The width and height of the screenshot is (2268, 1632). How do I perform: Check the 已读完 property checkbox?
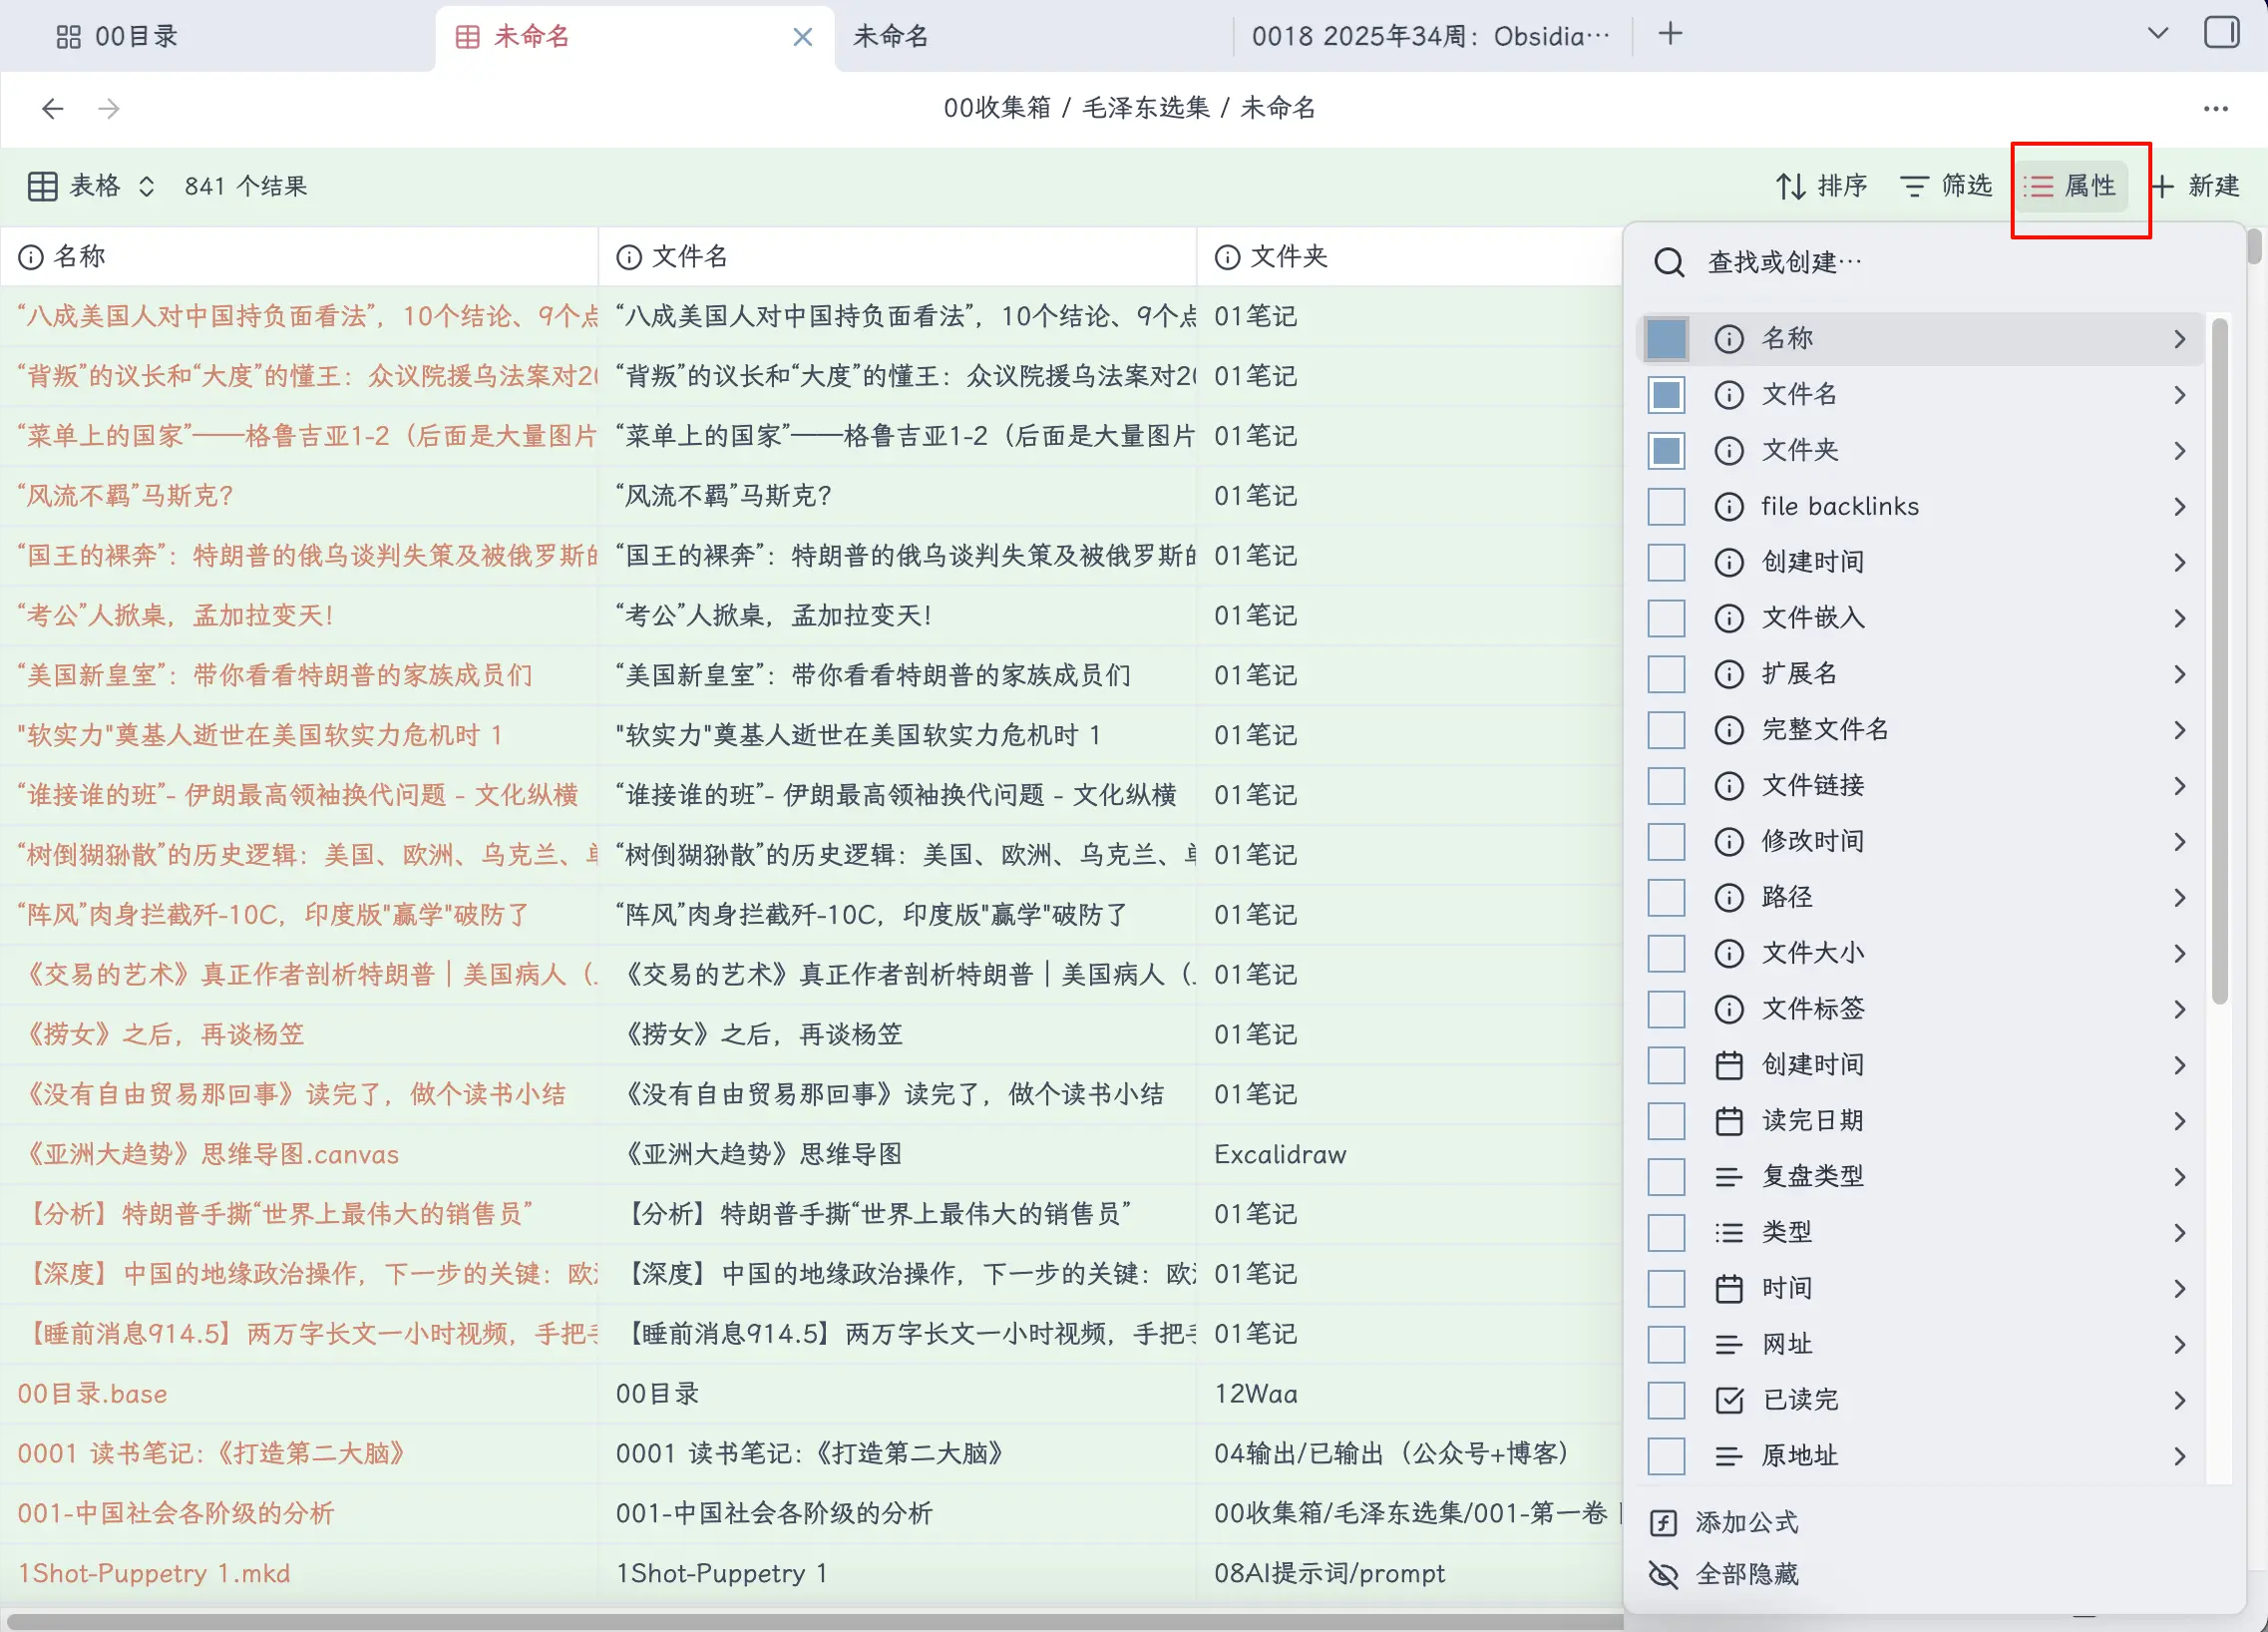tap(1665, 1400)
